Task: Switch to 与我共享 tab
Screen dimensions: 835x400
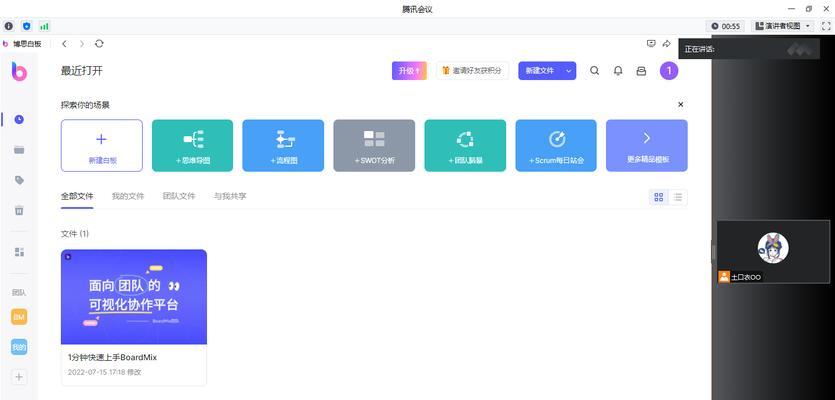Action: point(230,196)
